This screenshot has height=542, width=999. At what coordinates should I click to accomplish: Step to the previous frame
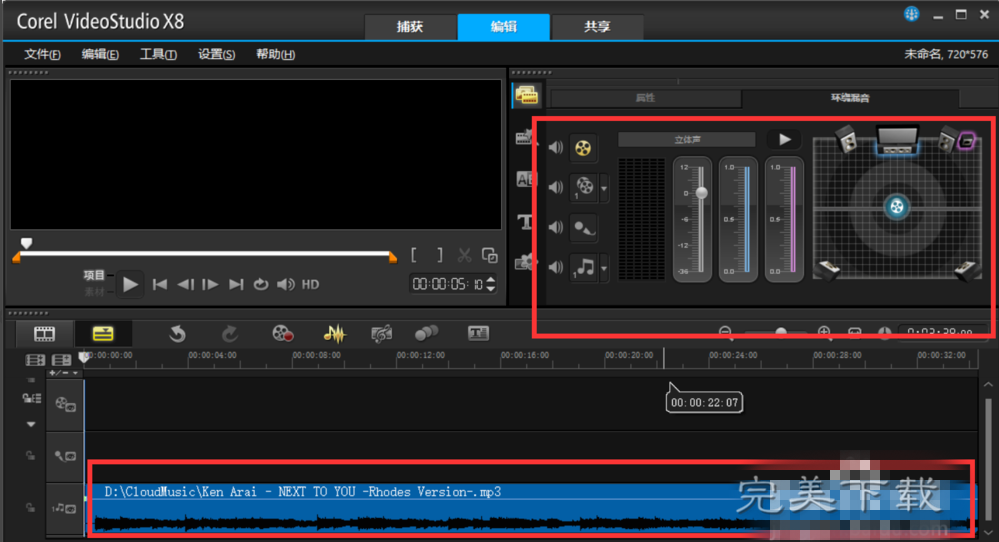coord(185,285)
